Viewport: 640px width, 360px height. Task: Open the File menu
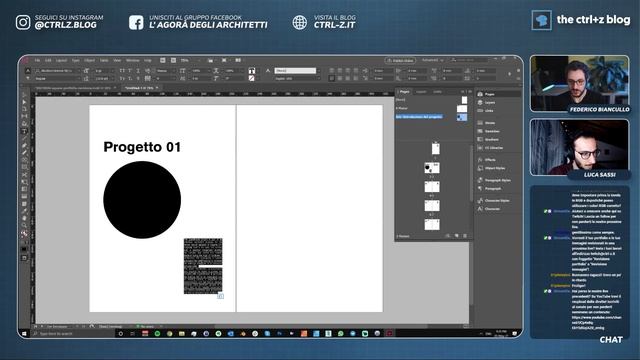(x=37, y=60)
